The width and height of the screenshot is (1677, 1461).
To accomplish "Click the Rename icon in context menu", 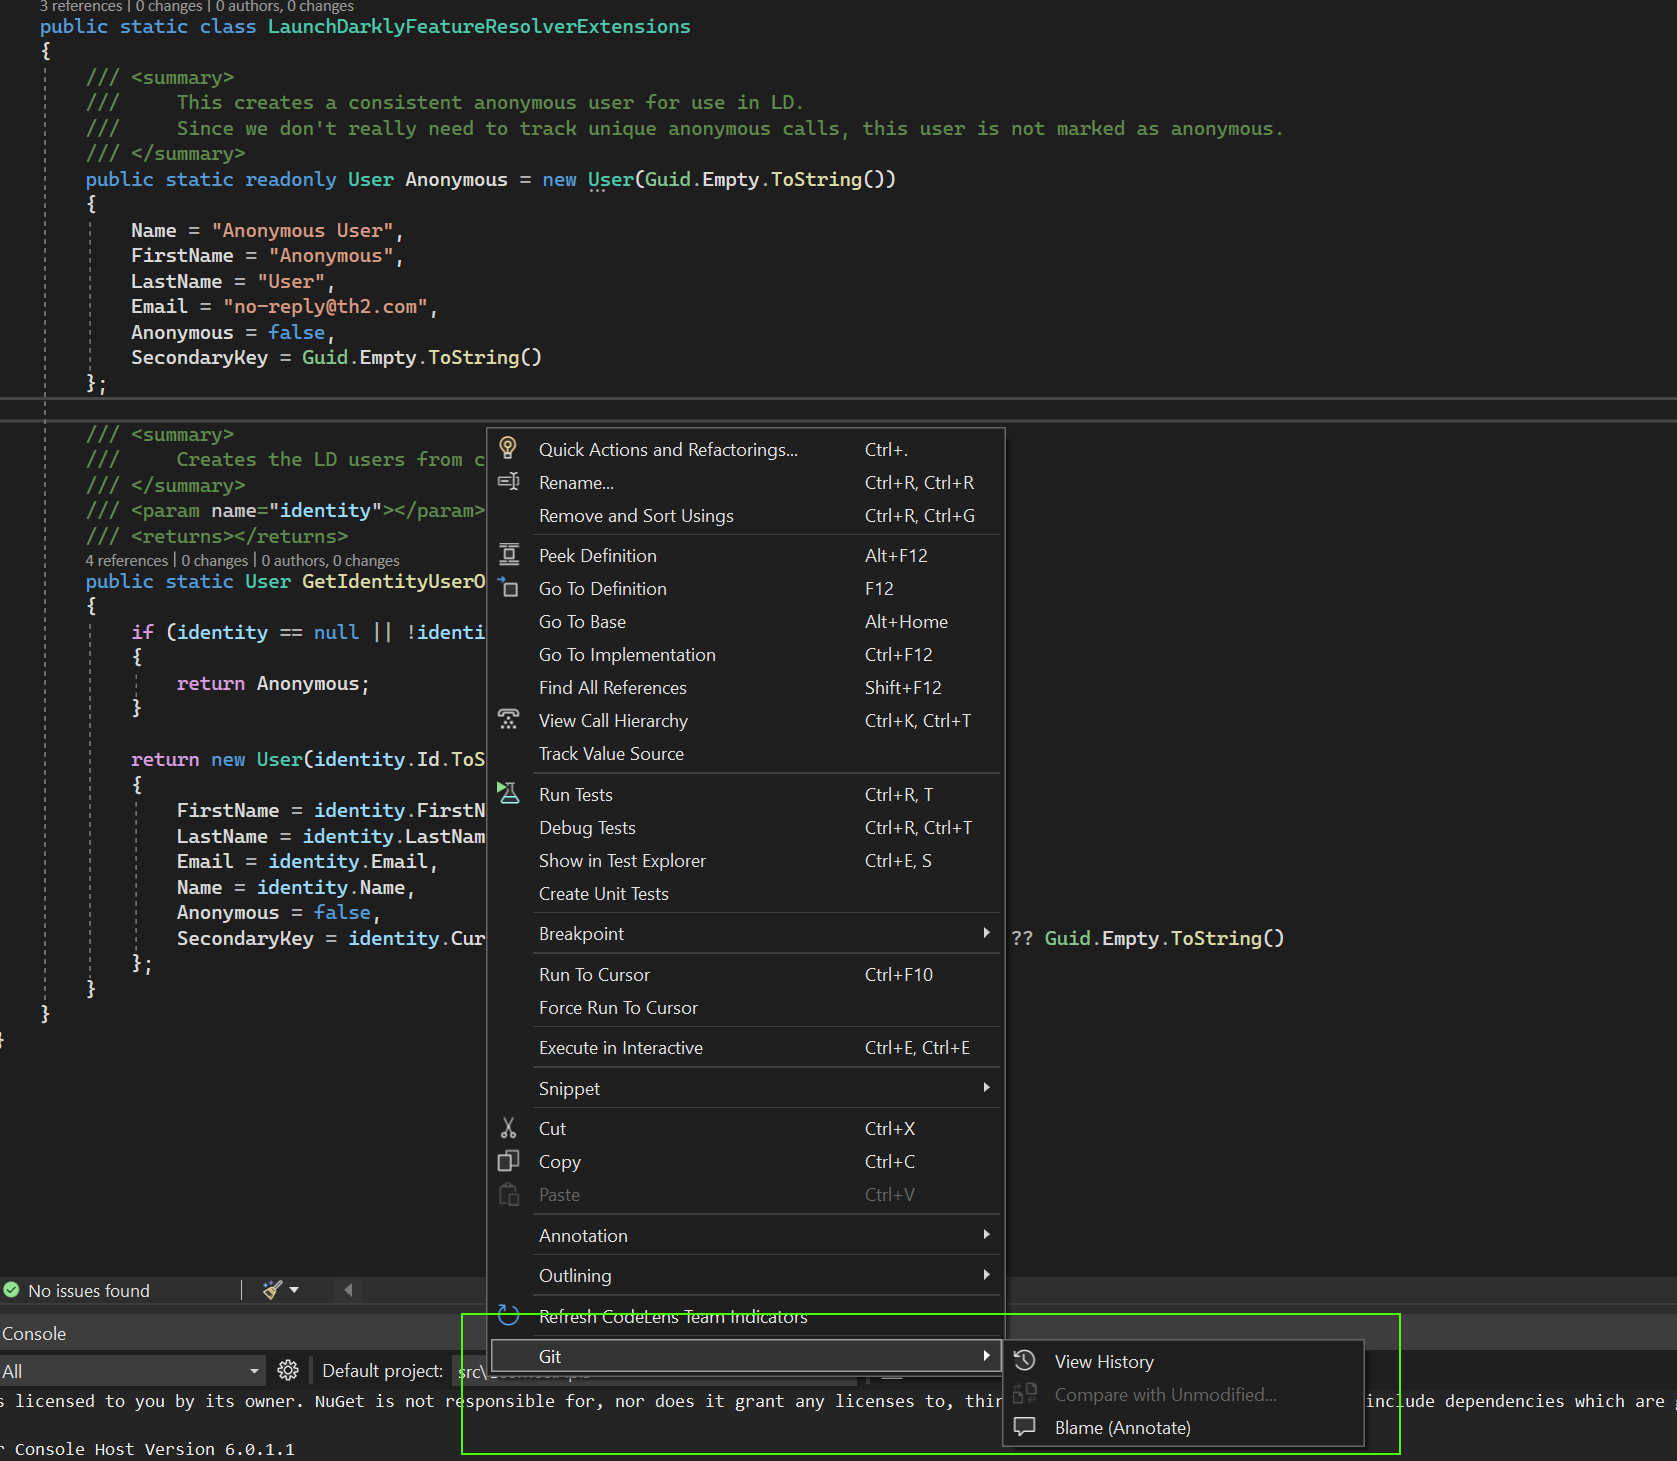I will pos(508,482).
